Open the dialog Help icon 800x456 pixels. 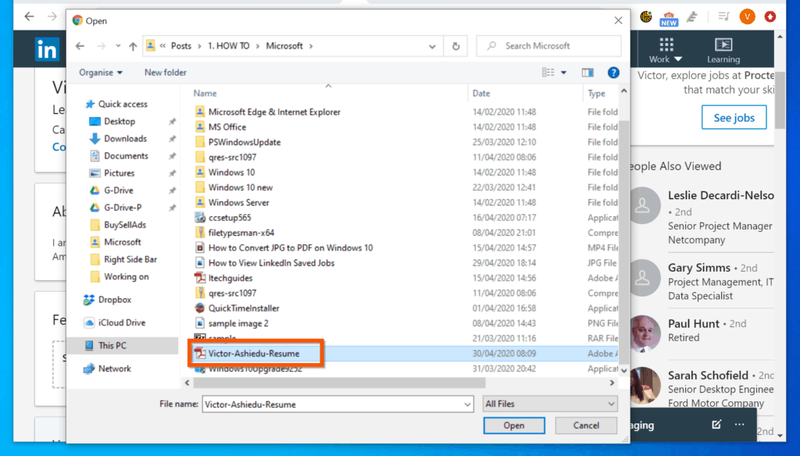(613, 72)
